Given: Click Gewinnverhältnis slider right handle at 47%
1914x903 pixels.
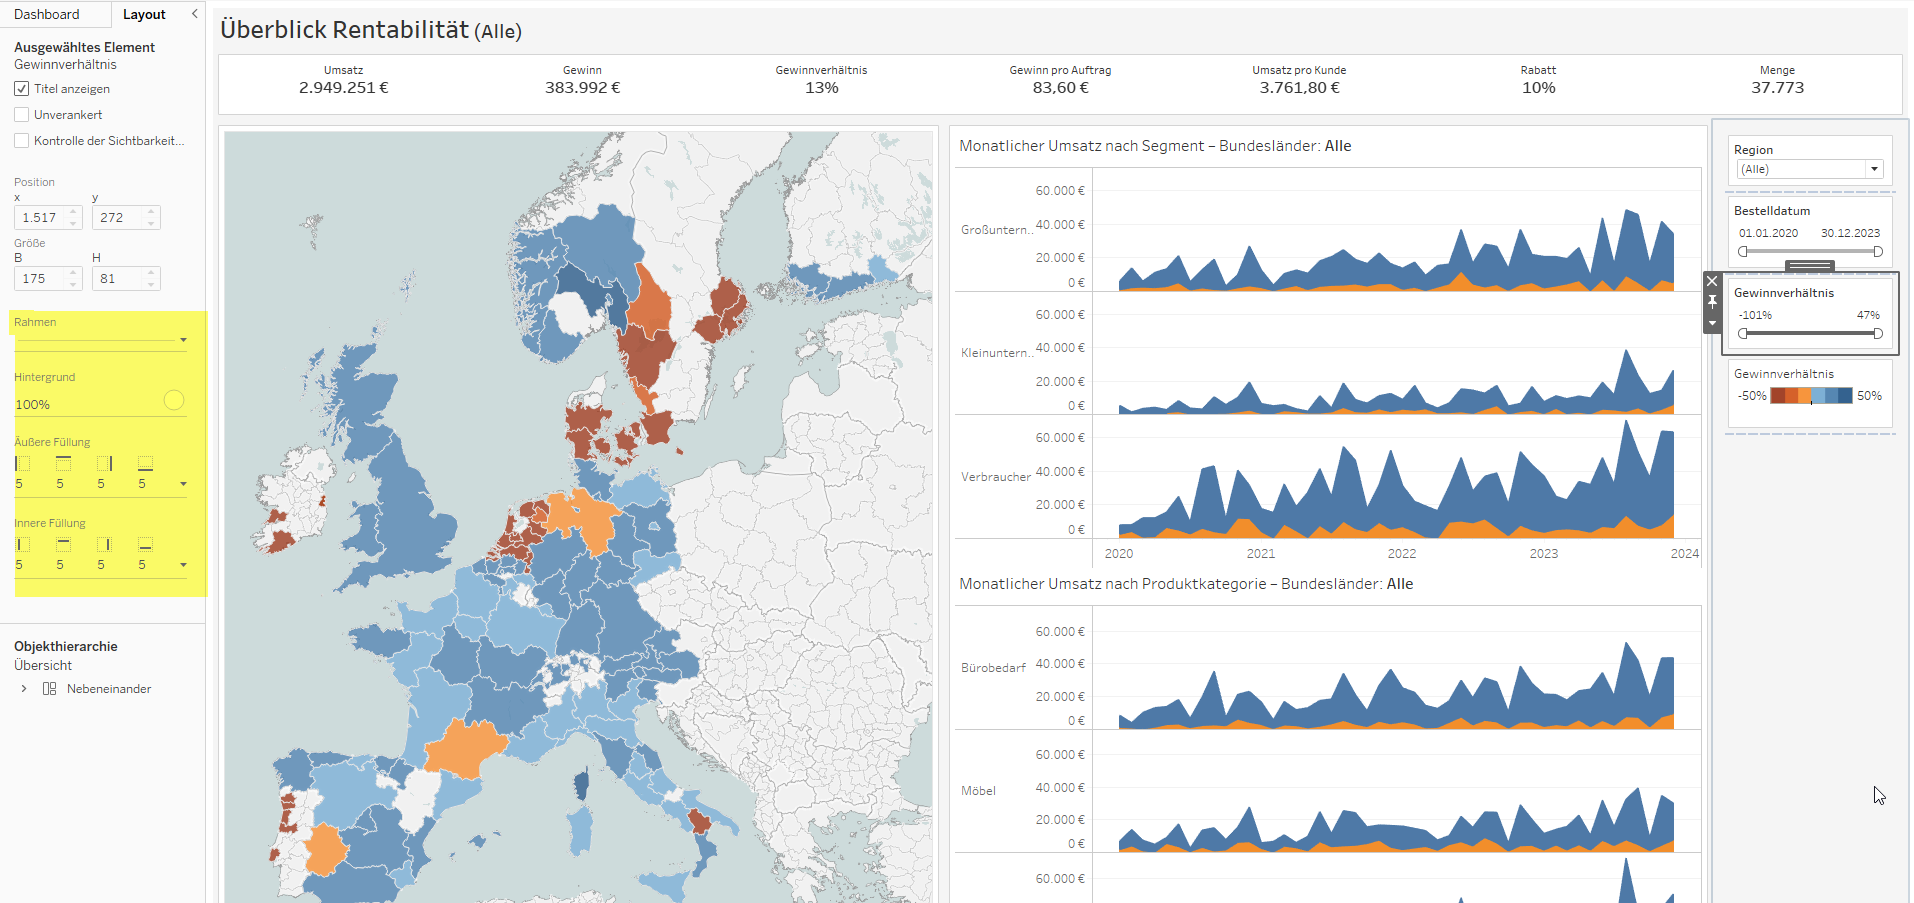Looking at the screenshot, I should (x=1878, y=334).
